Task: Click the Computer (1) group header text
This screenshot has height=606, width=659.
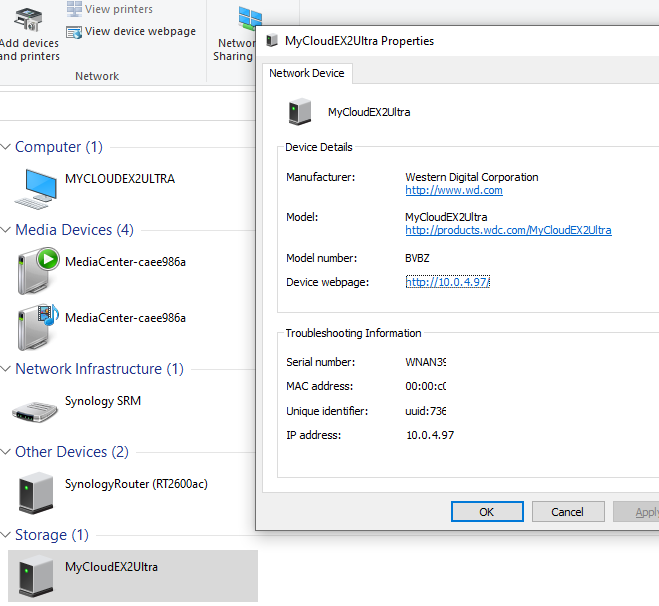Action: tap(59, 147)
